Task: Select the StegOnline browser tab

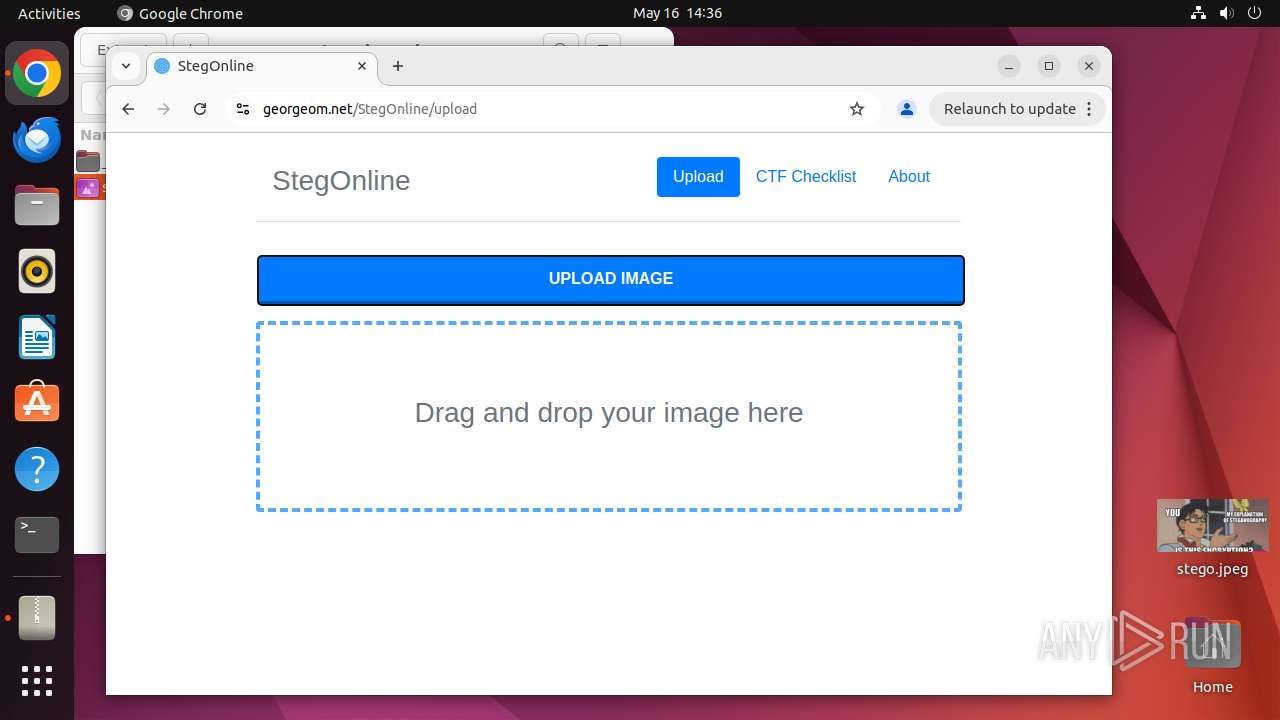Action: [x=262, y=66]
